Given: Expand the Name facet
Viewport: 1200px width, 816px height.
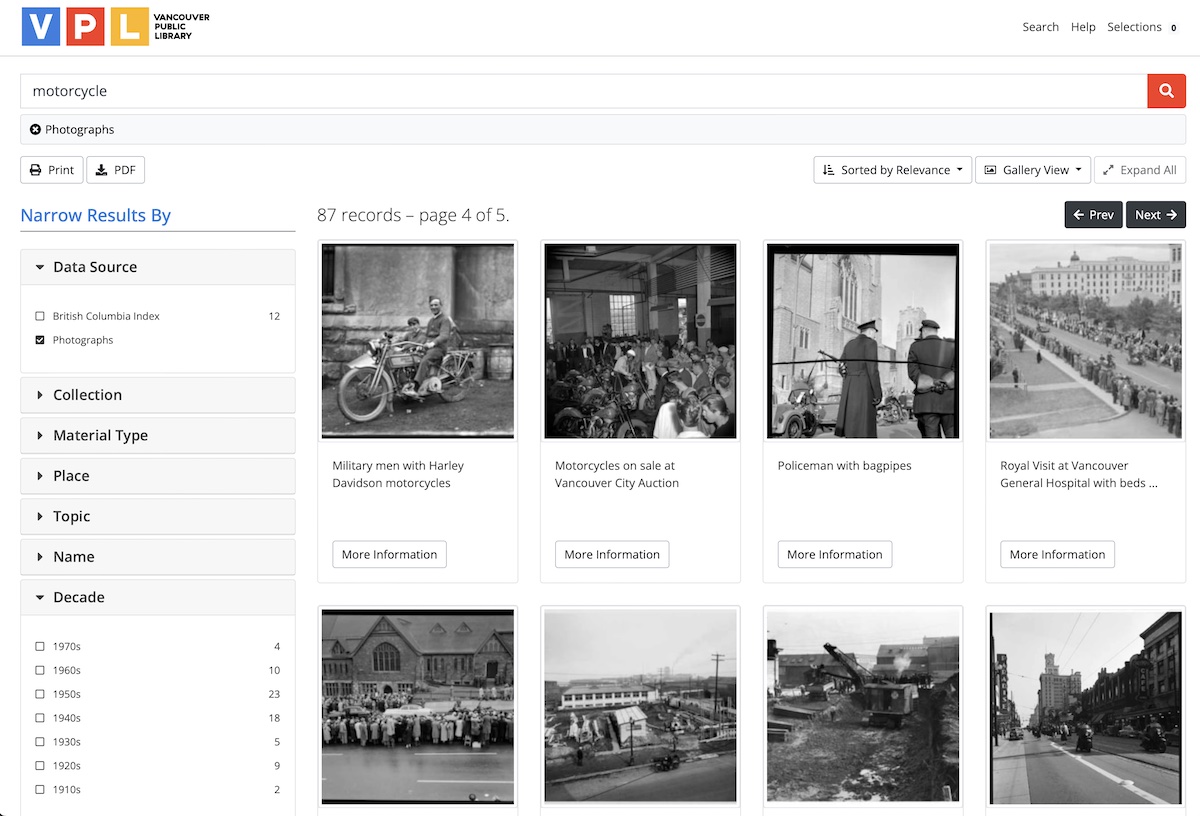Looking at the screenshot, I should [x=158, y=557].
